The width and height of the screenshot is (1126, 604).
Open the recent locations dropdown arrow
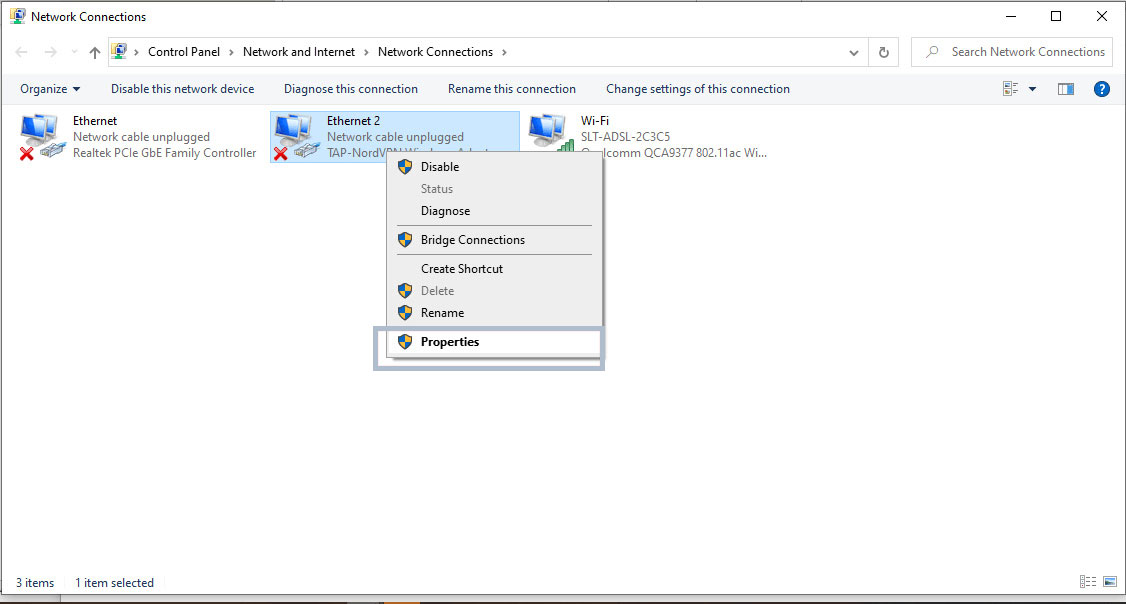pyautogui.click(x=73, y=52)
